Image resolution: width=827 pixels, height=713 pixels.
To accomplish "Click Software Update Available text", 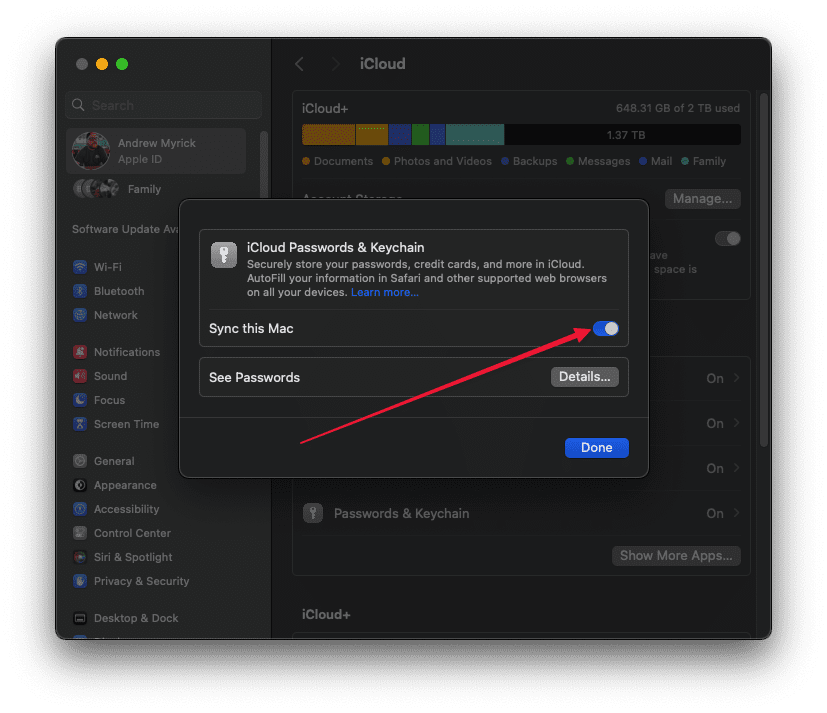I will coord(126,229).
